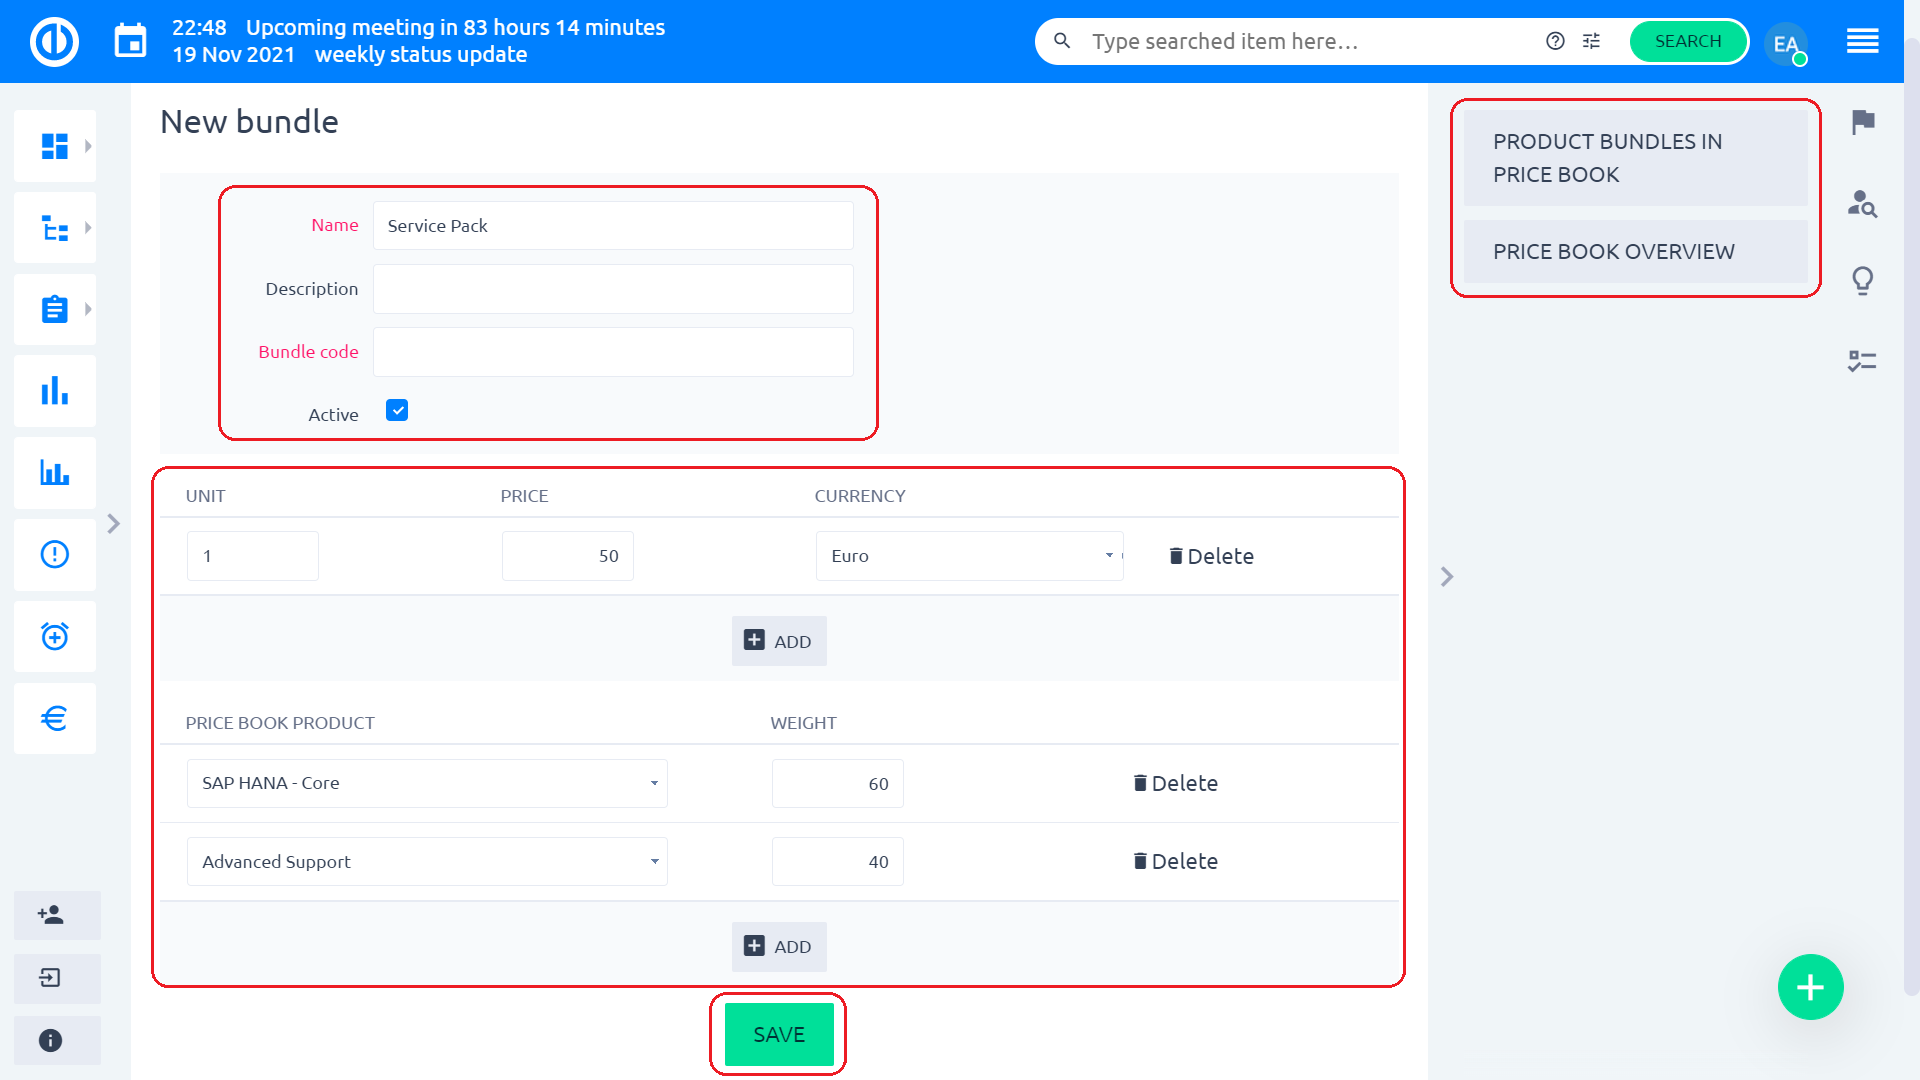Delete the SAP HANA - Core row
This screenshot has height=1080, width=1920.
[x=1175, y=783]
